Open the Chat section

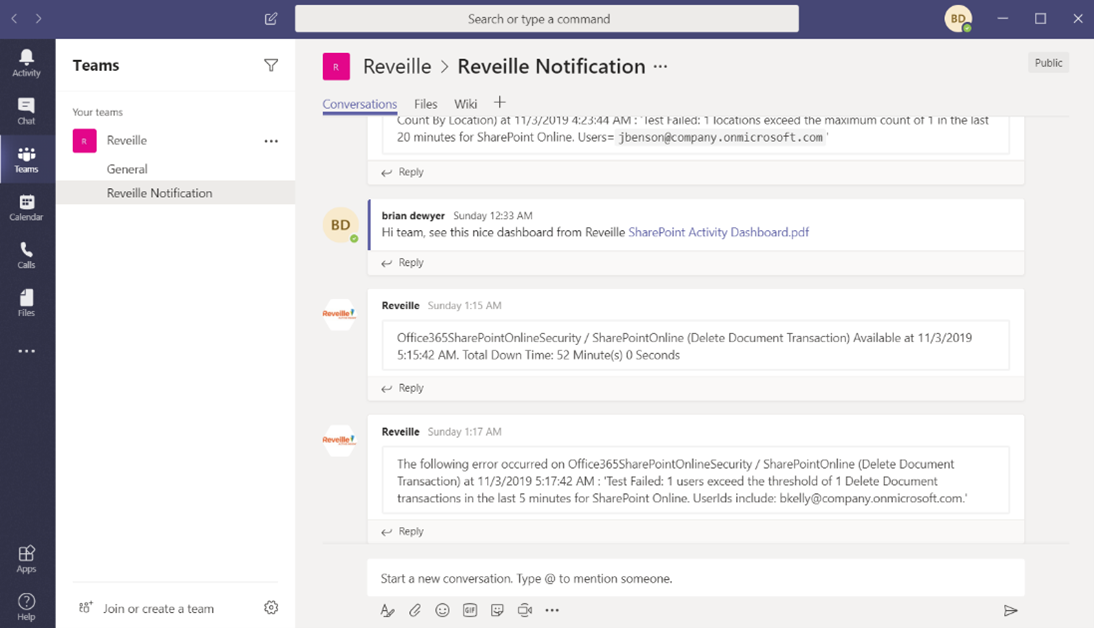[27, 111]
